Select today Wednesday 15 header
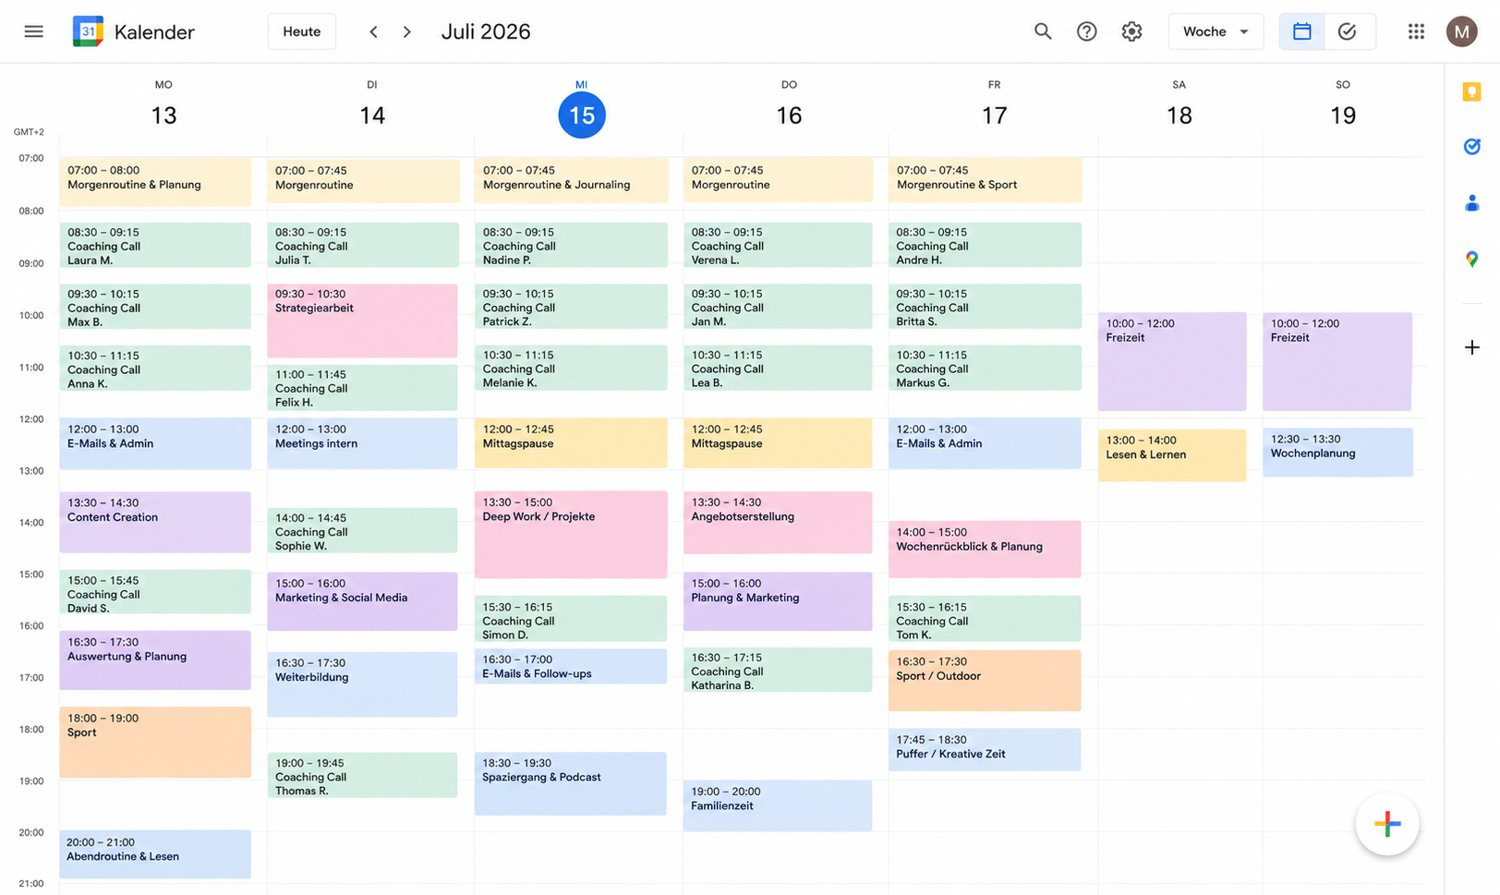Screen dimensions: 1500x895 [x=582, y=115]
